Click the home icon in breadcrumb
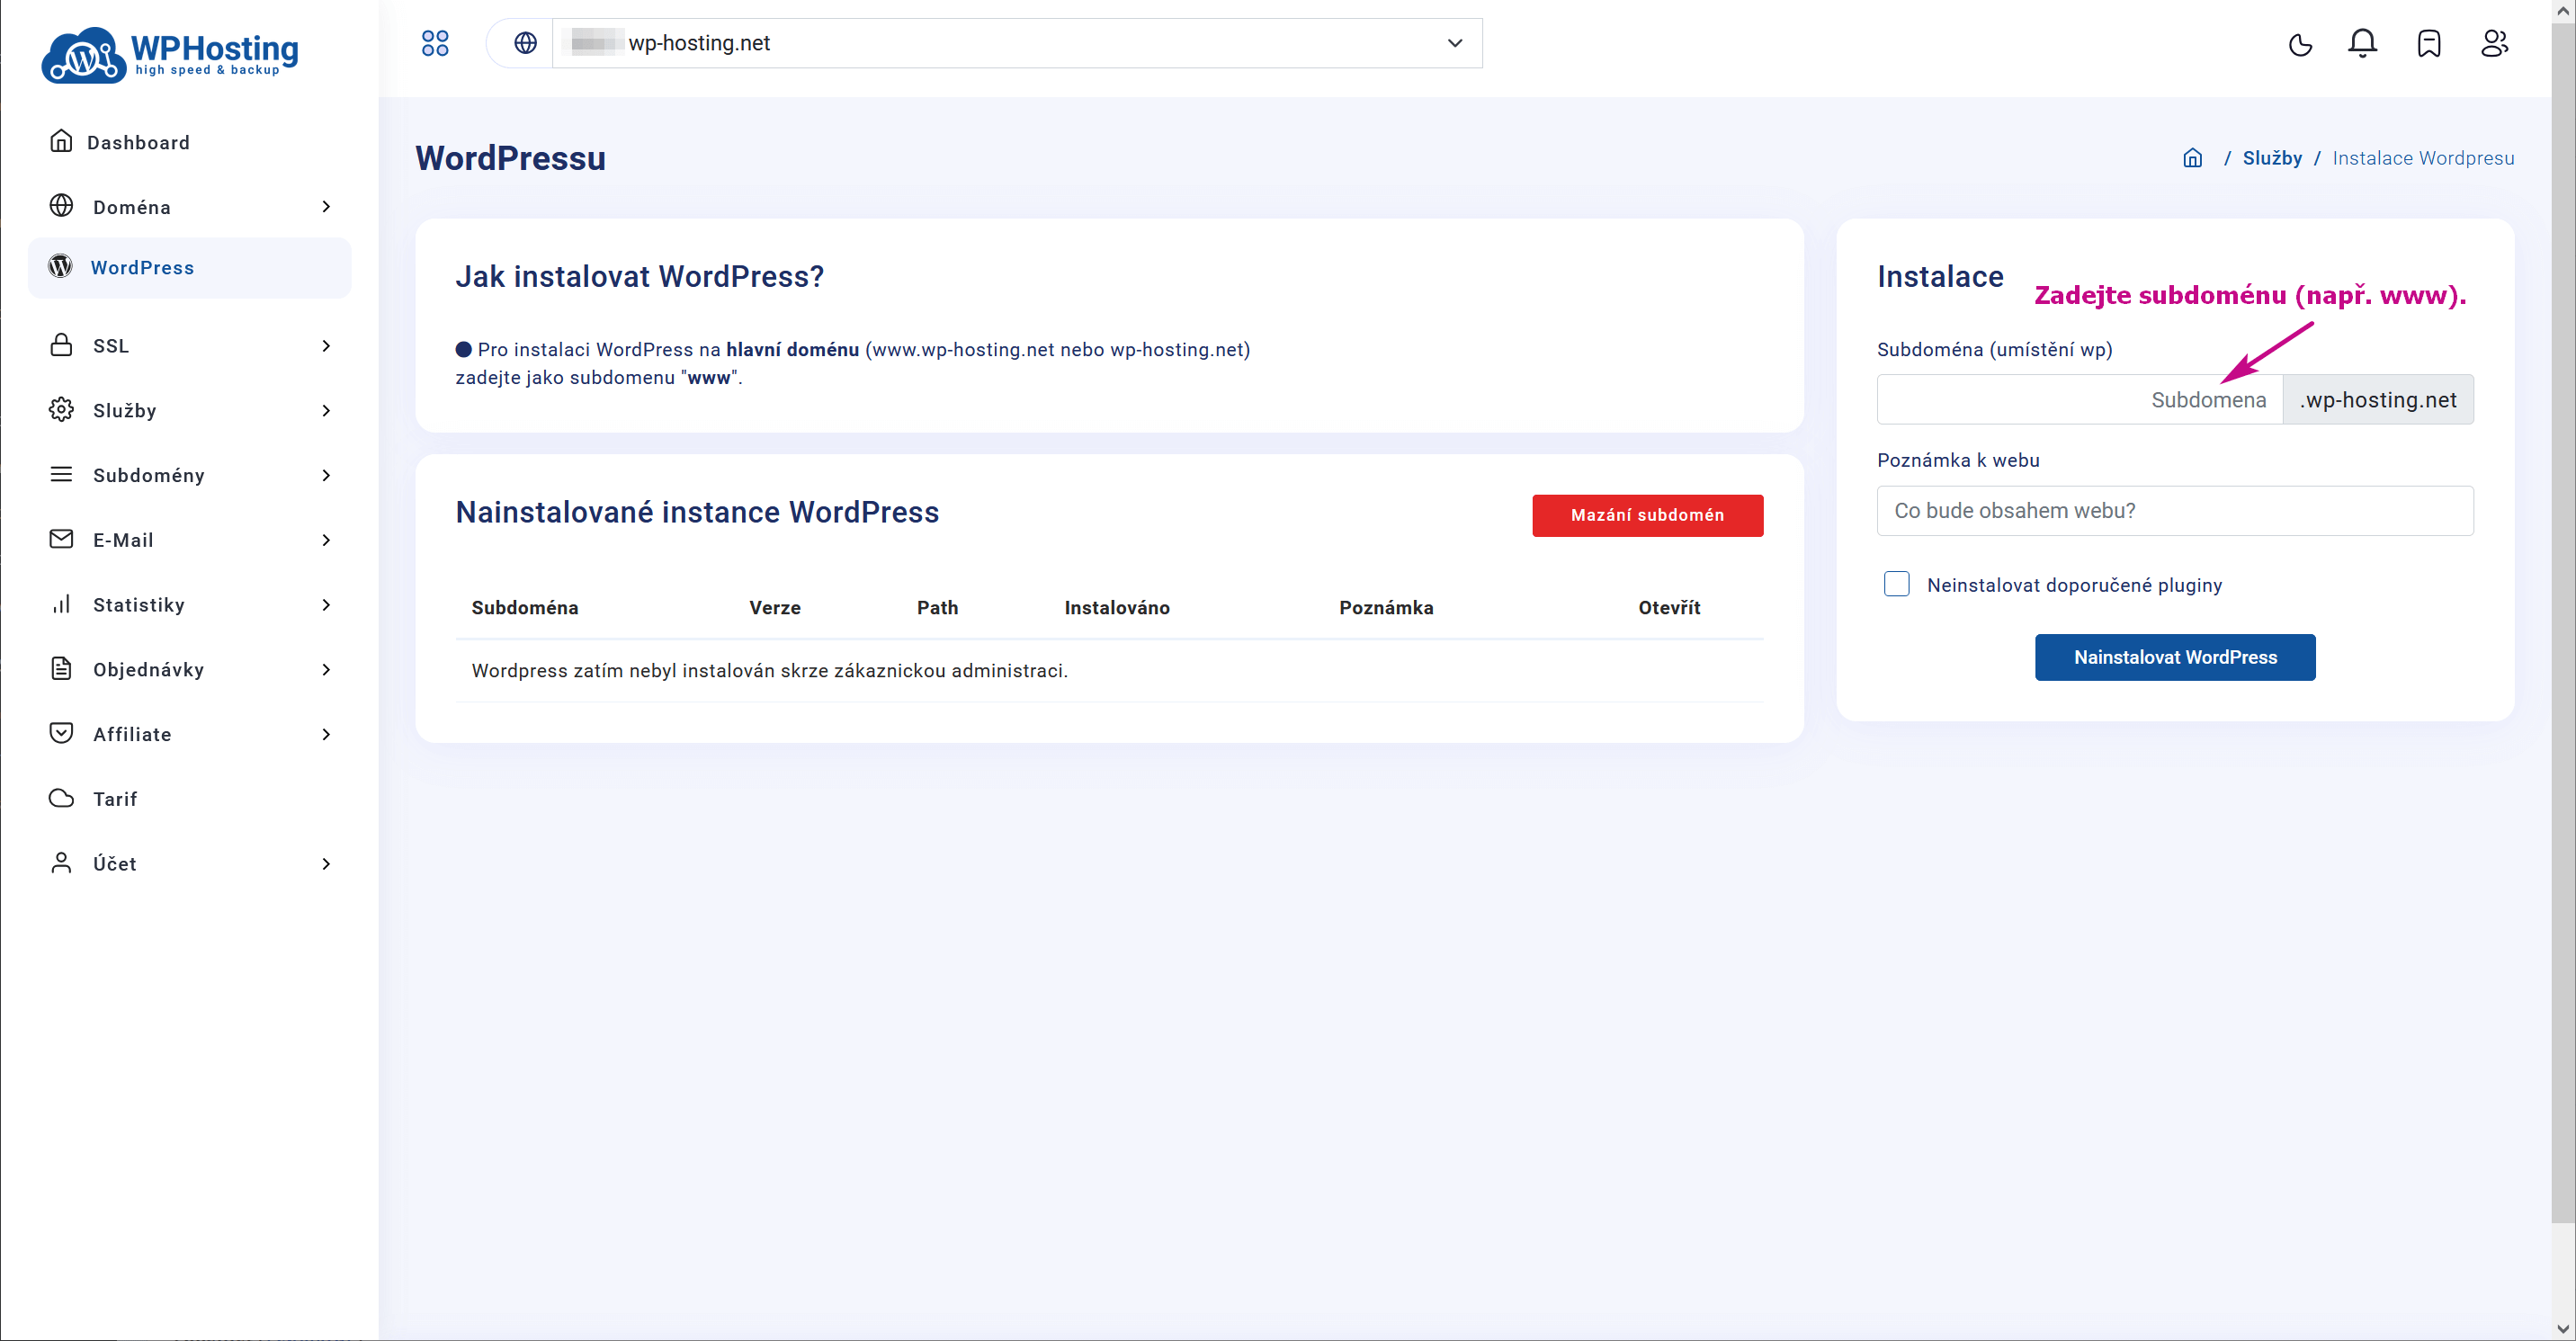The height and width of the screenshot is (1341, 2576). [x=2193, y=158]
